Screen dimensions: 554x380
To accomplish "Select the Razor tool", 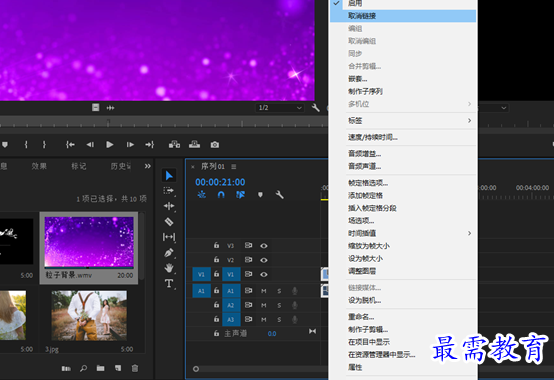I will pos(169,221).
